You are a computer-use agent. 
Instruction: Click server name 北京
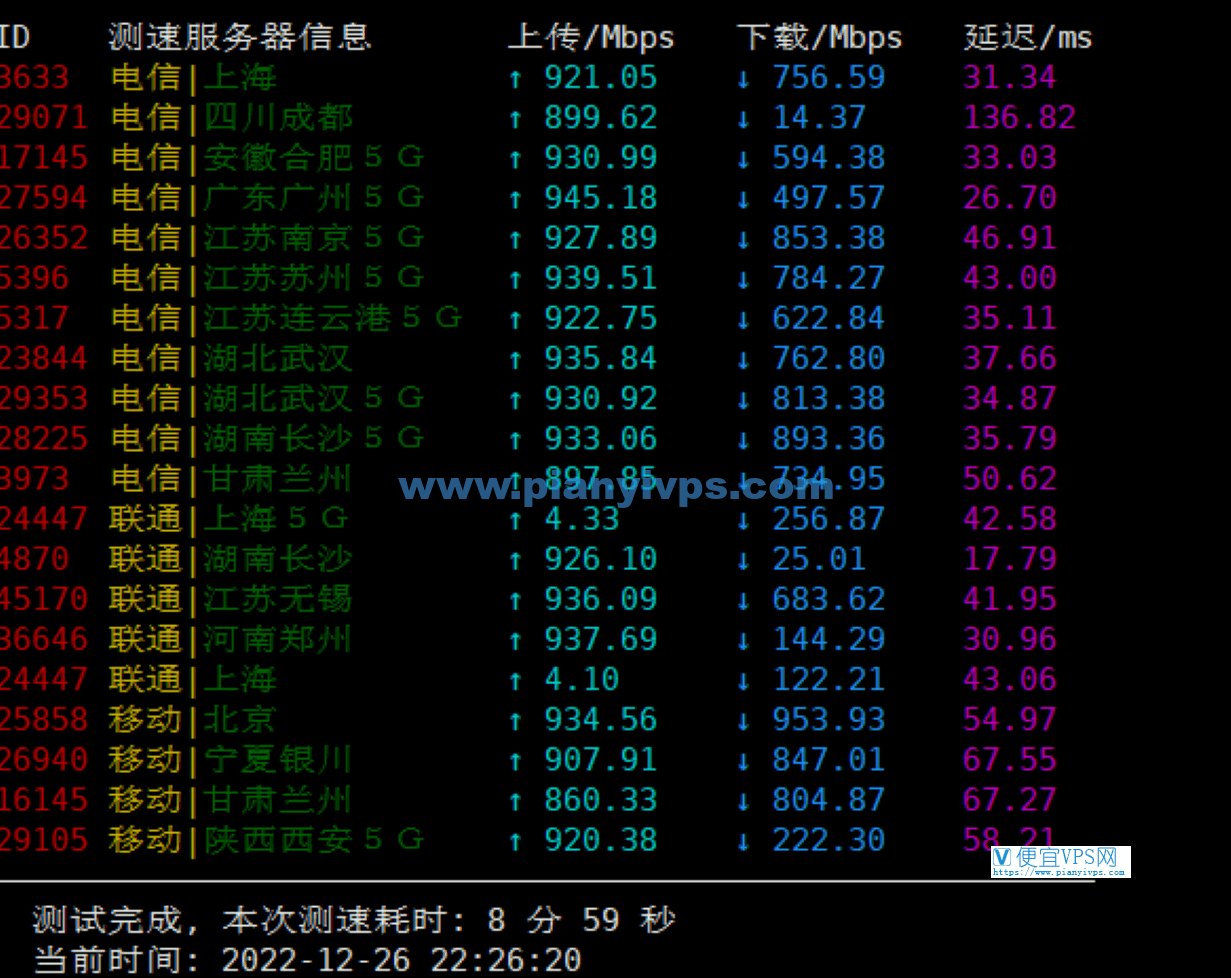240,719
